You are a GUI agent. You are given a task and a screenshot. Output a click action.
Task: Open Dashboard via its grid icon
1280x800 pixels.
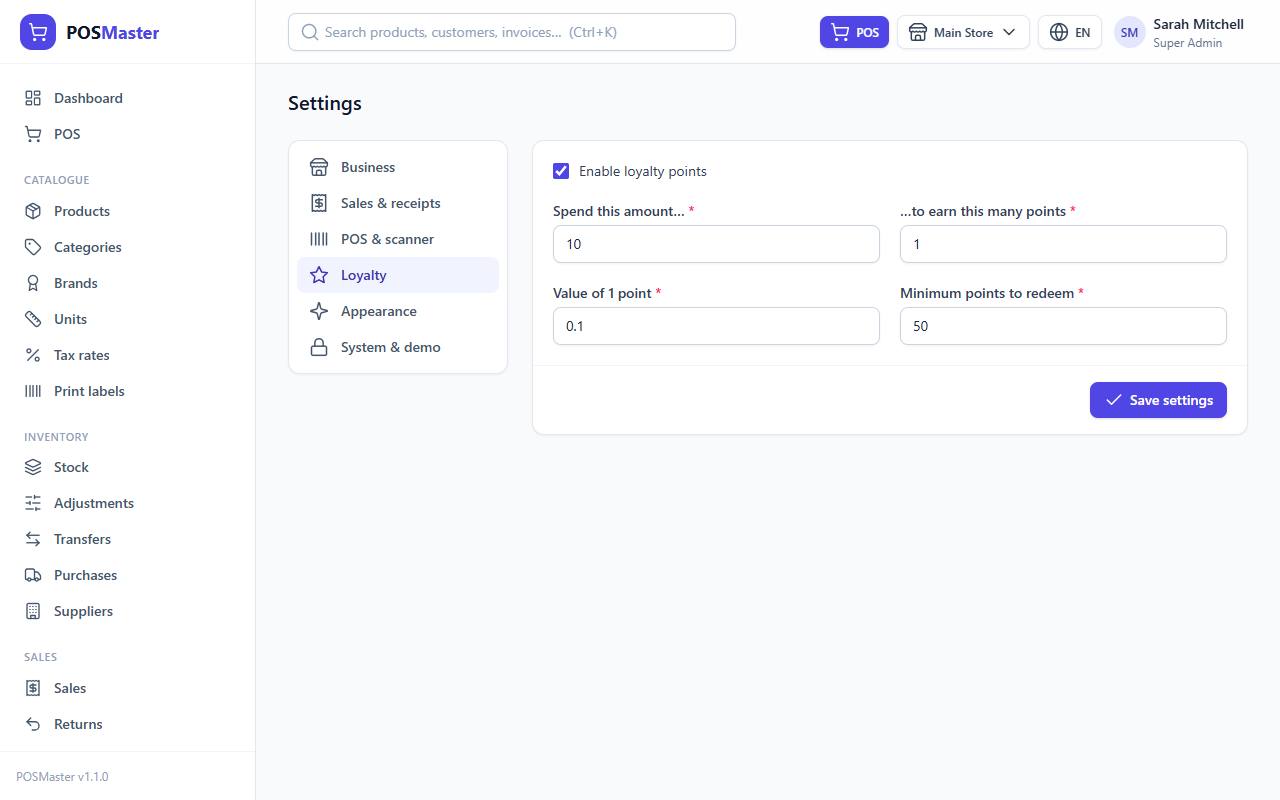(x=33, y=98)
